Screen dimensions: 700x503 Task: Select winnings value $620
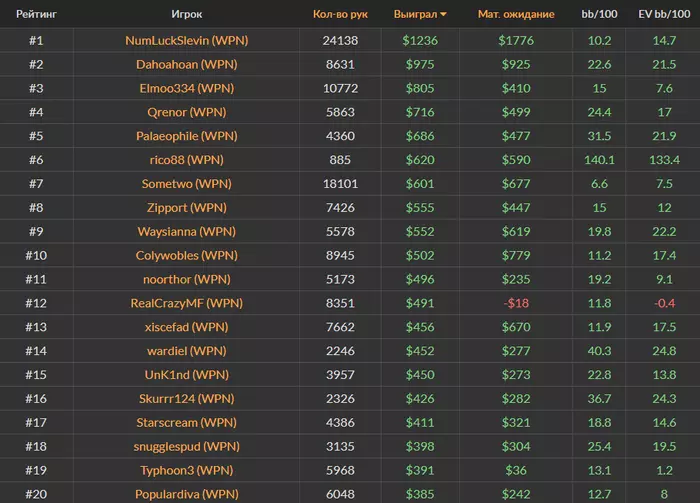pos(420,160)
